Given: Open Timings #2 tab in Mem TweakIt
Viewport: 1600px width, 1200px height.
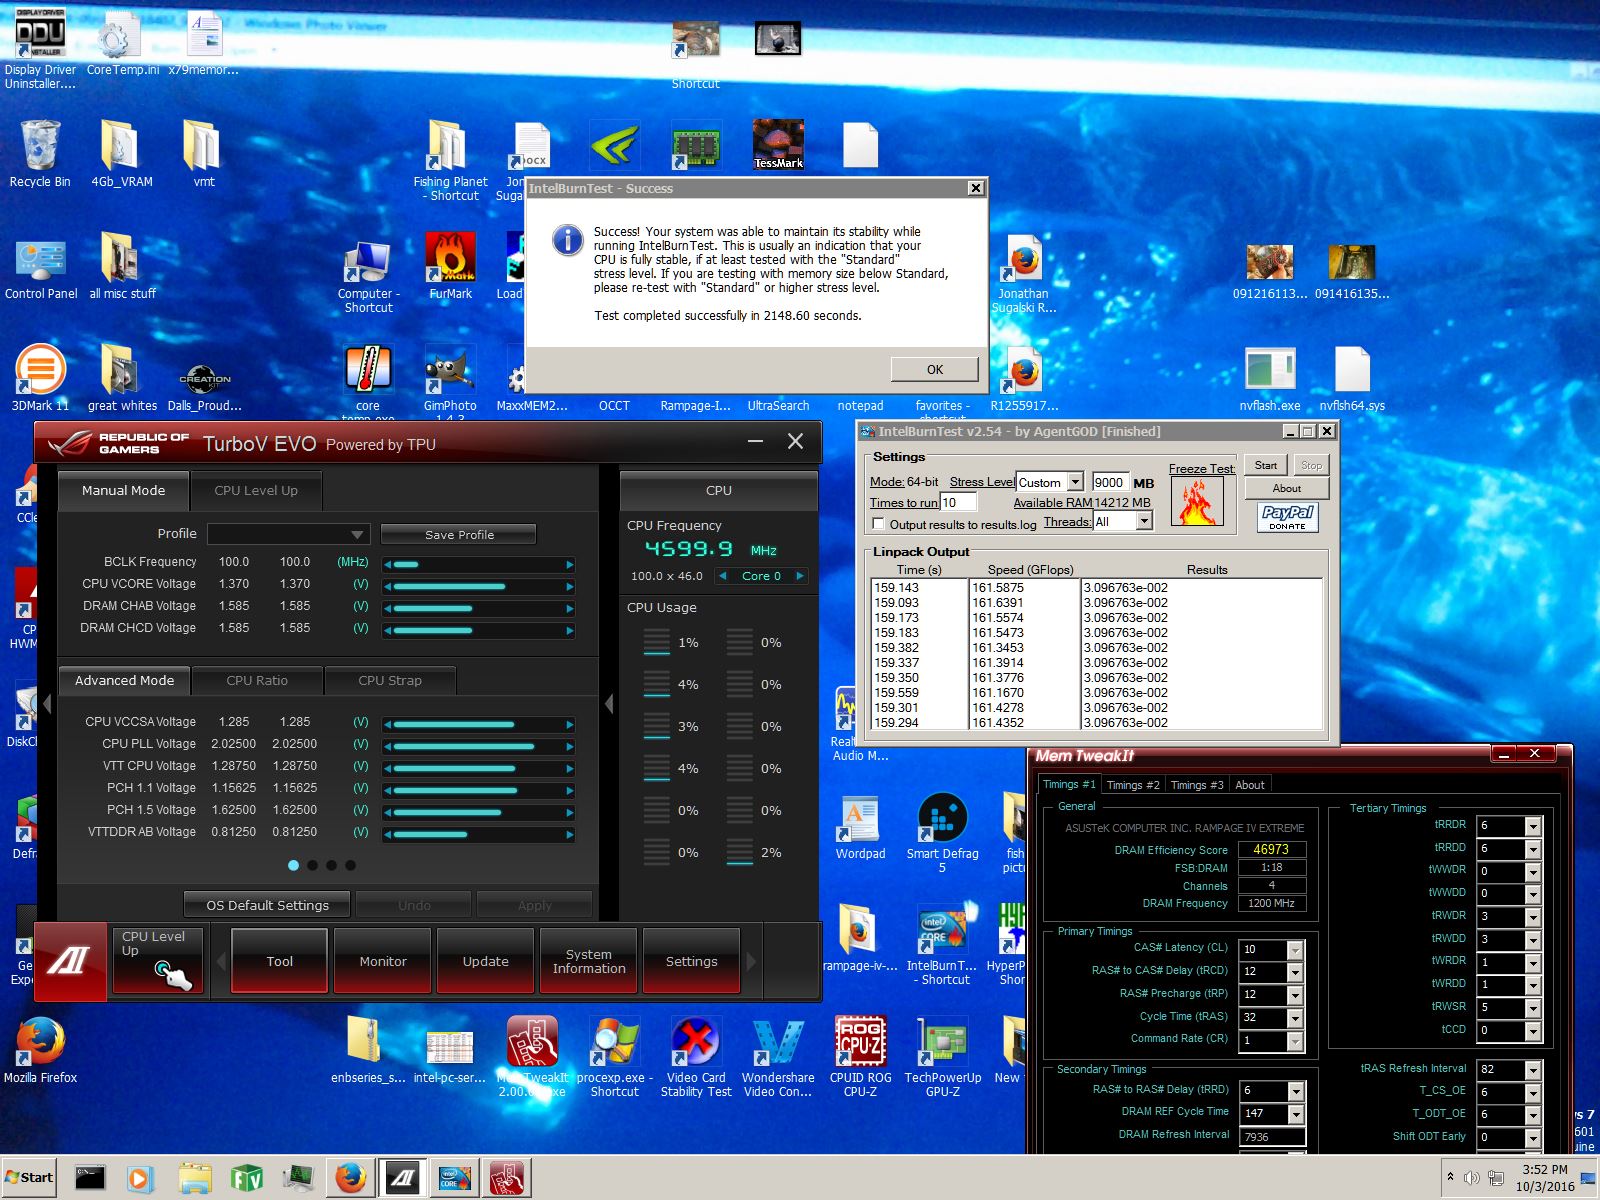Looking at the screenshot, I should (x=1133, y=785).
